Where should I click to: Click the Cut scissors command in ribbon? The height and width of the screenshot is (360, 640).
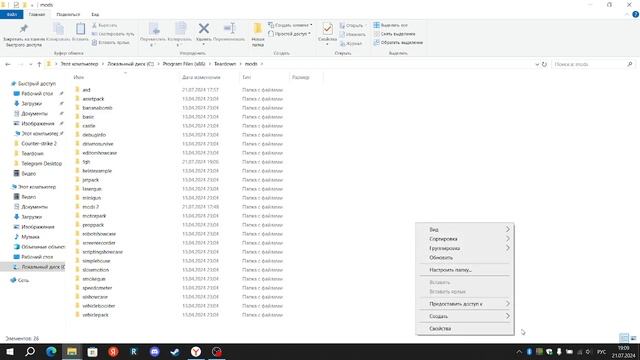tap(105, 25)
